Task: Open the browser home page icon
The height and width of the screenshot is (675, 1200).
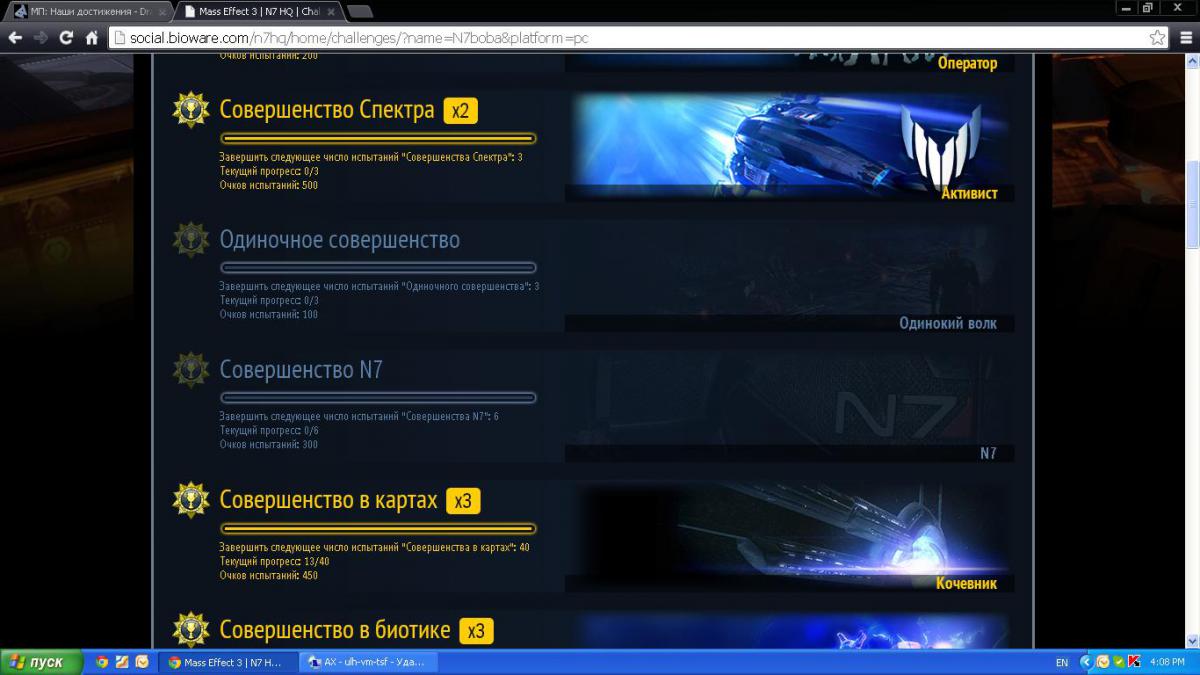Action: (x=91, y=38)
